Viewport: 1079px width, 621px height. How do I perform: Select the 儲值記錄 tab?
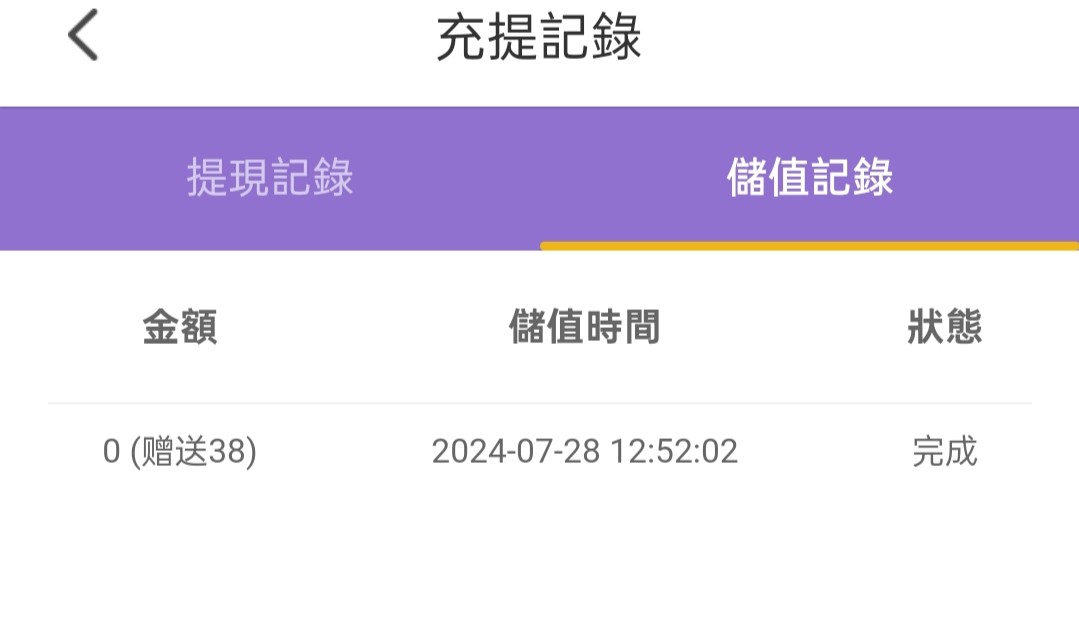point(810,178)
